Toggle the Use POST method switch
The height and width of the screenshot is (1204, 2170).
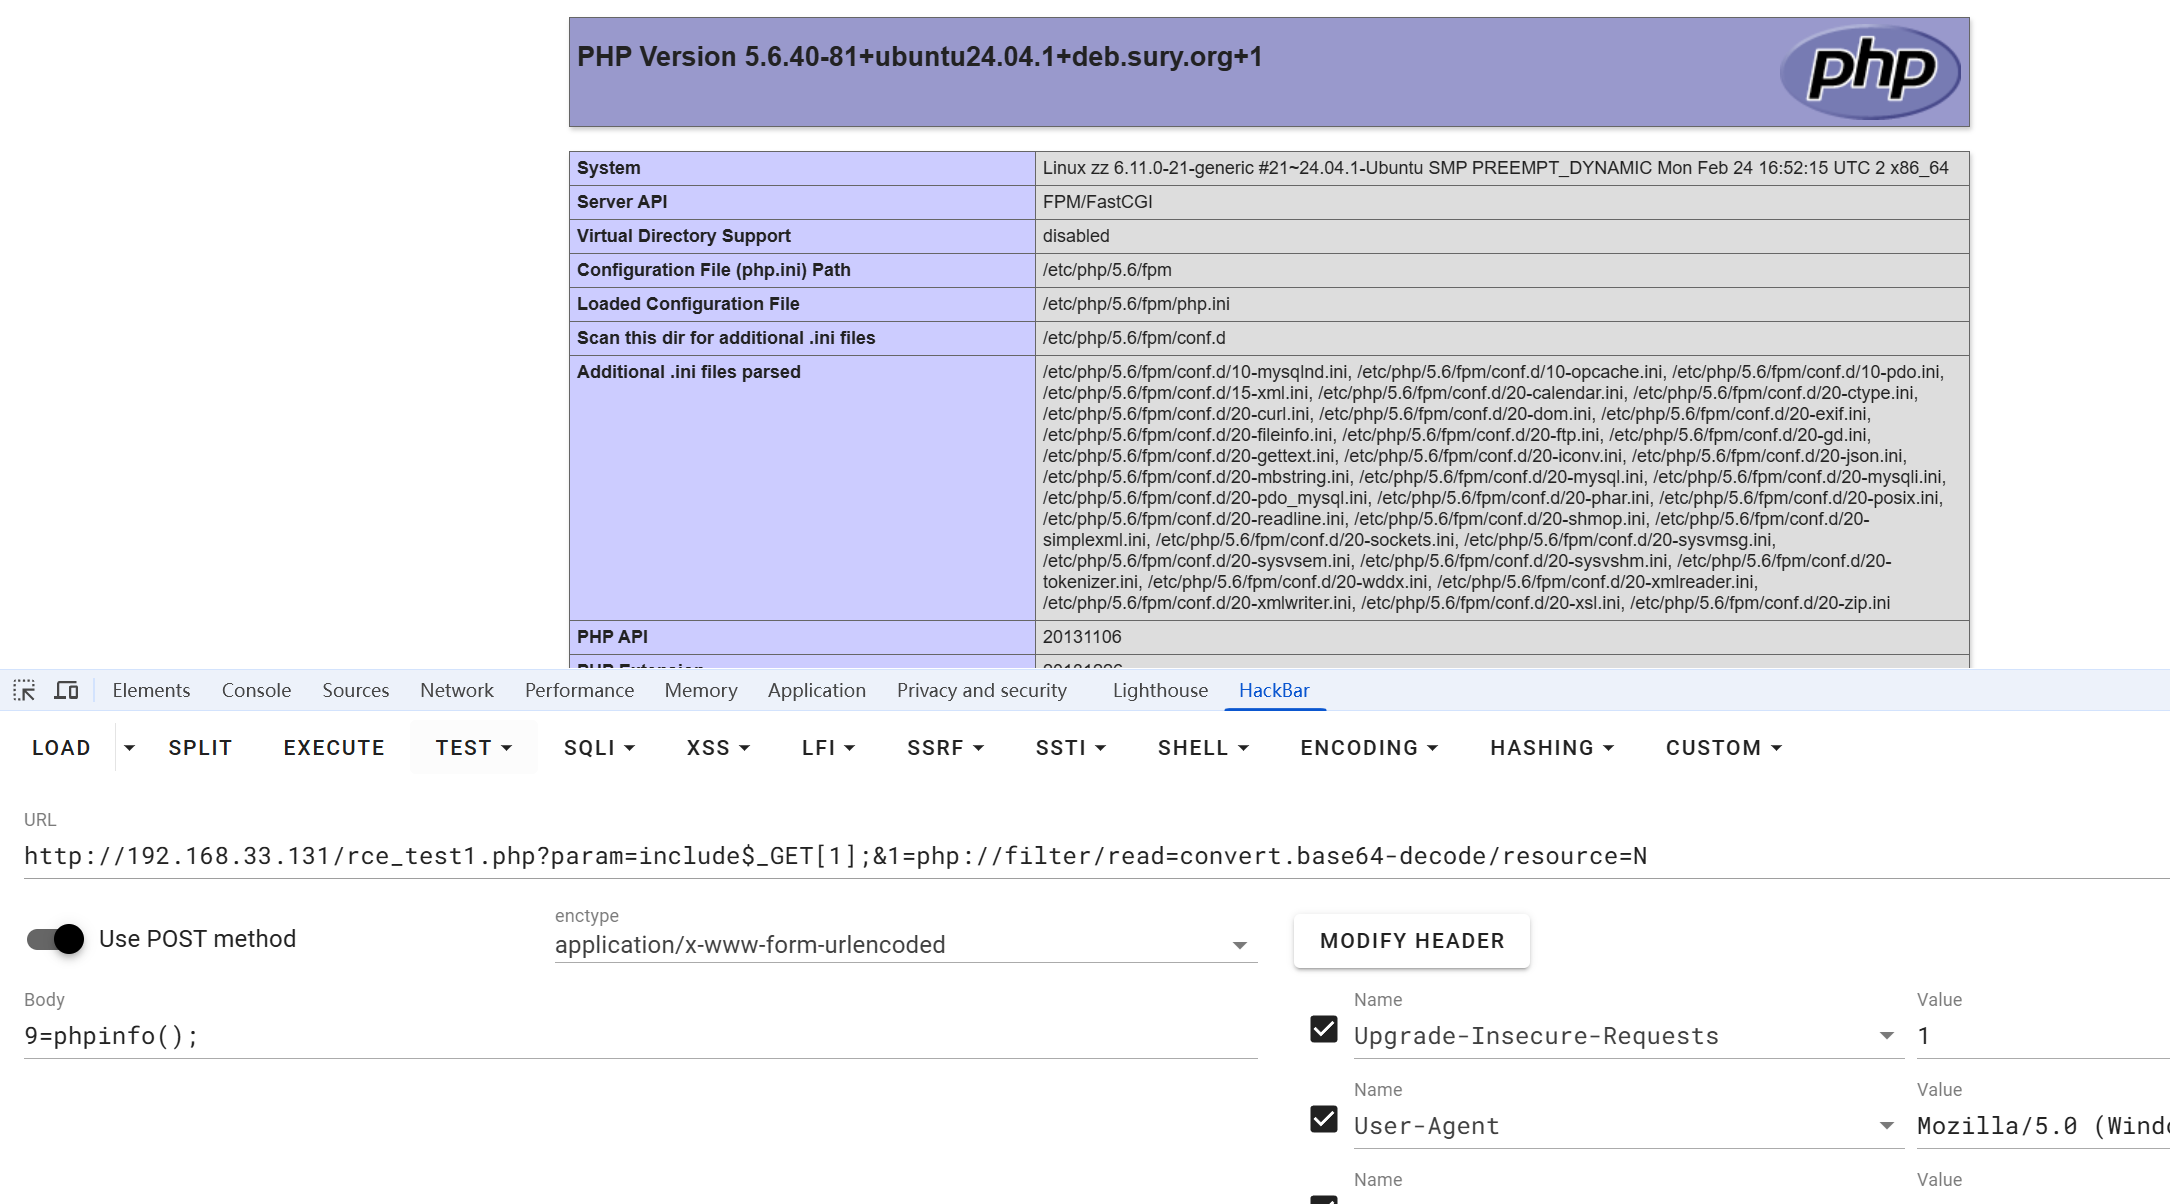point(56,939)
